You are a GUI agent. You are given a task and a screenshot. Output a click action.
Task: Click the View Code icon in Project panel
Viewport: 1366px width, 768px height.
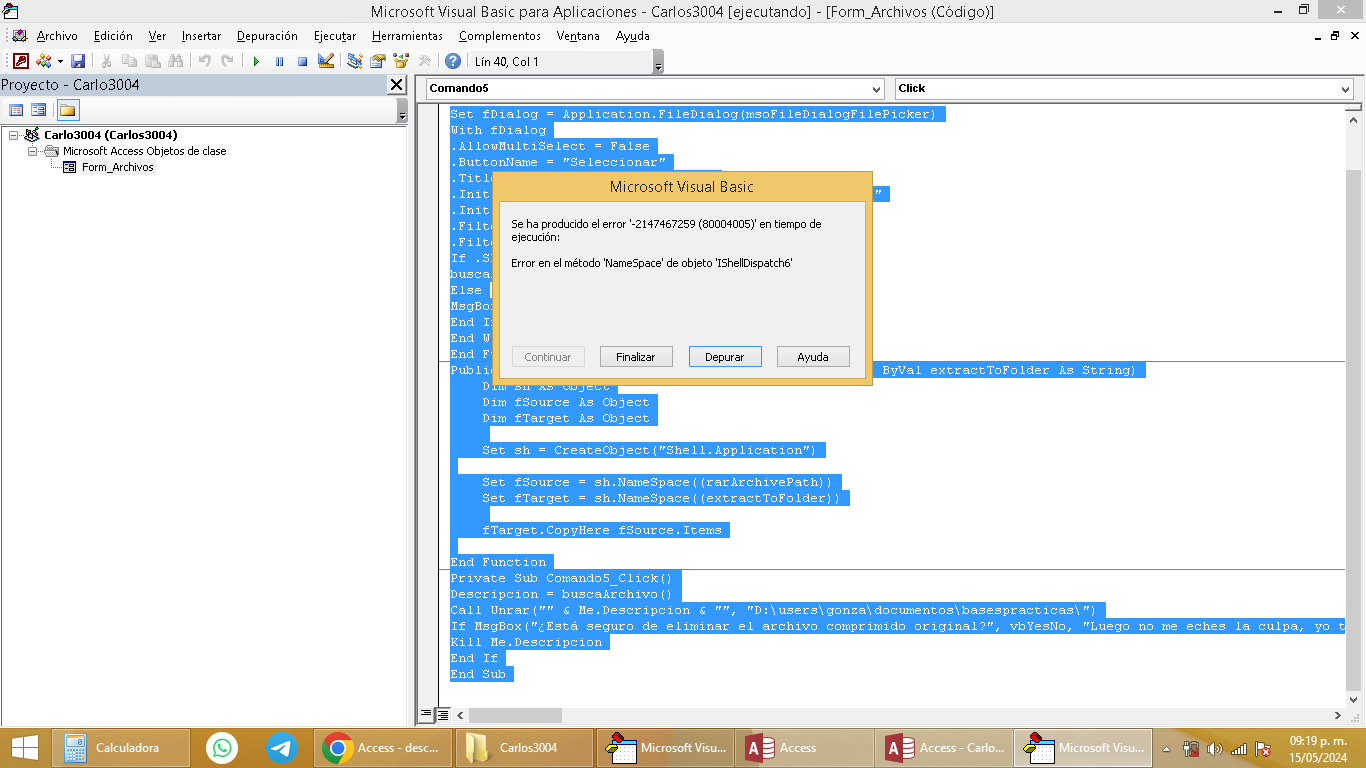16,110
